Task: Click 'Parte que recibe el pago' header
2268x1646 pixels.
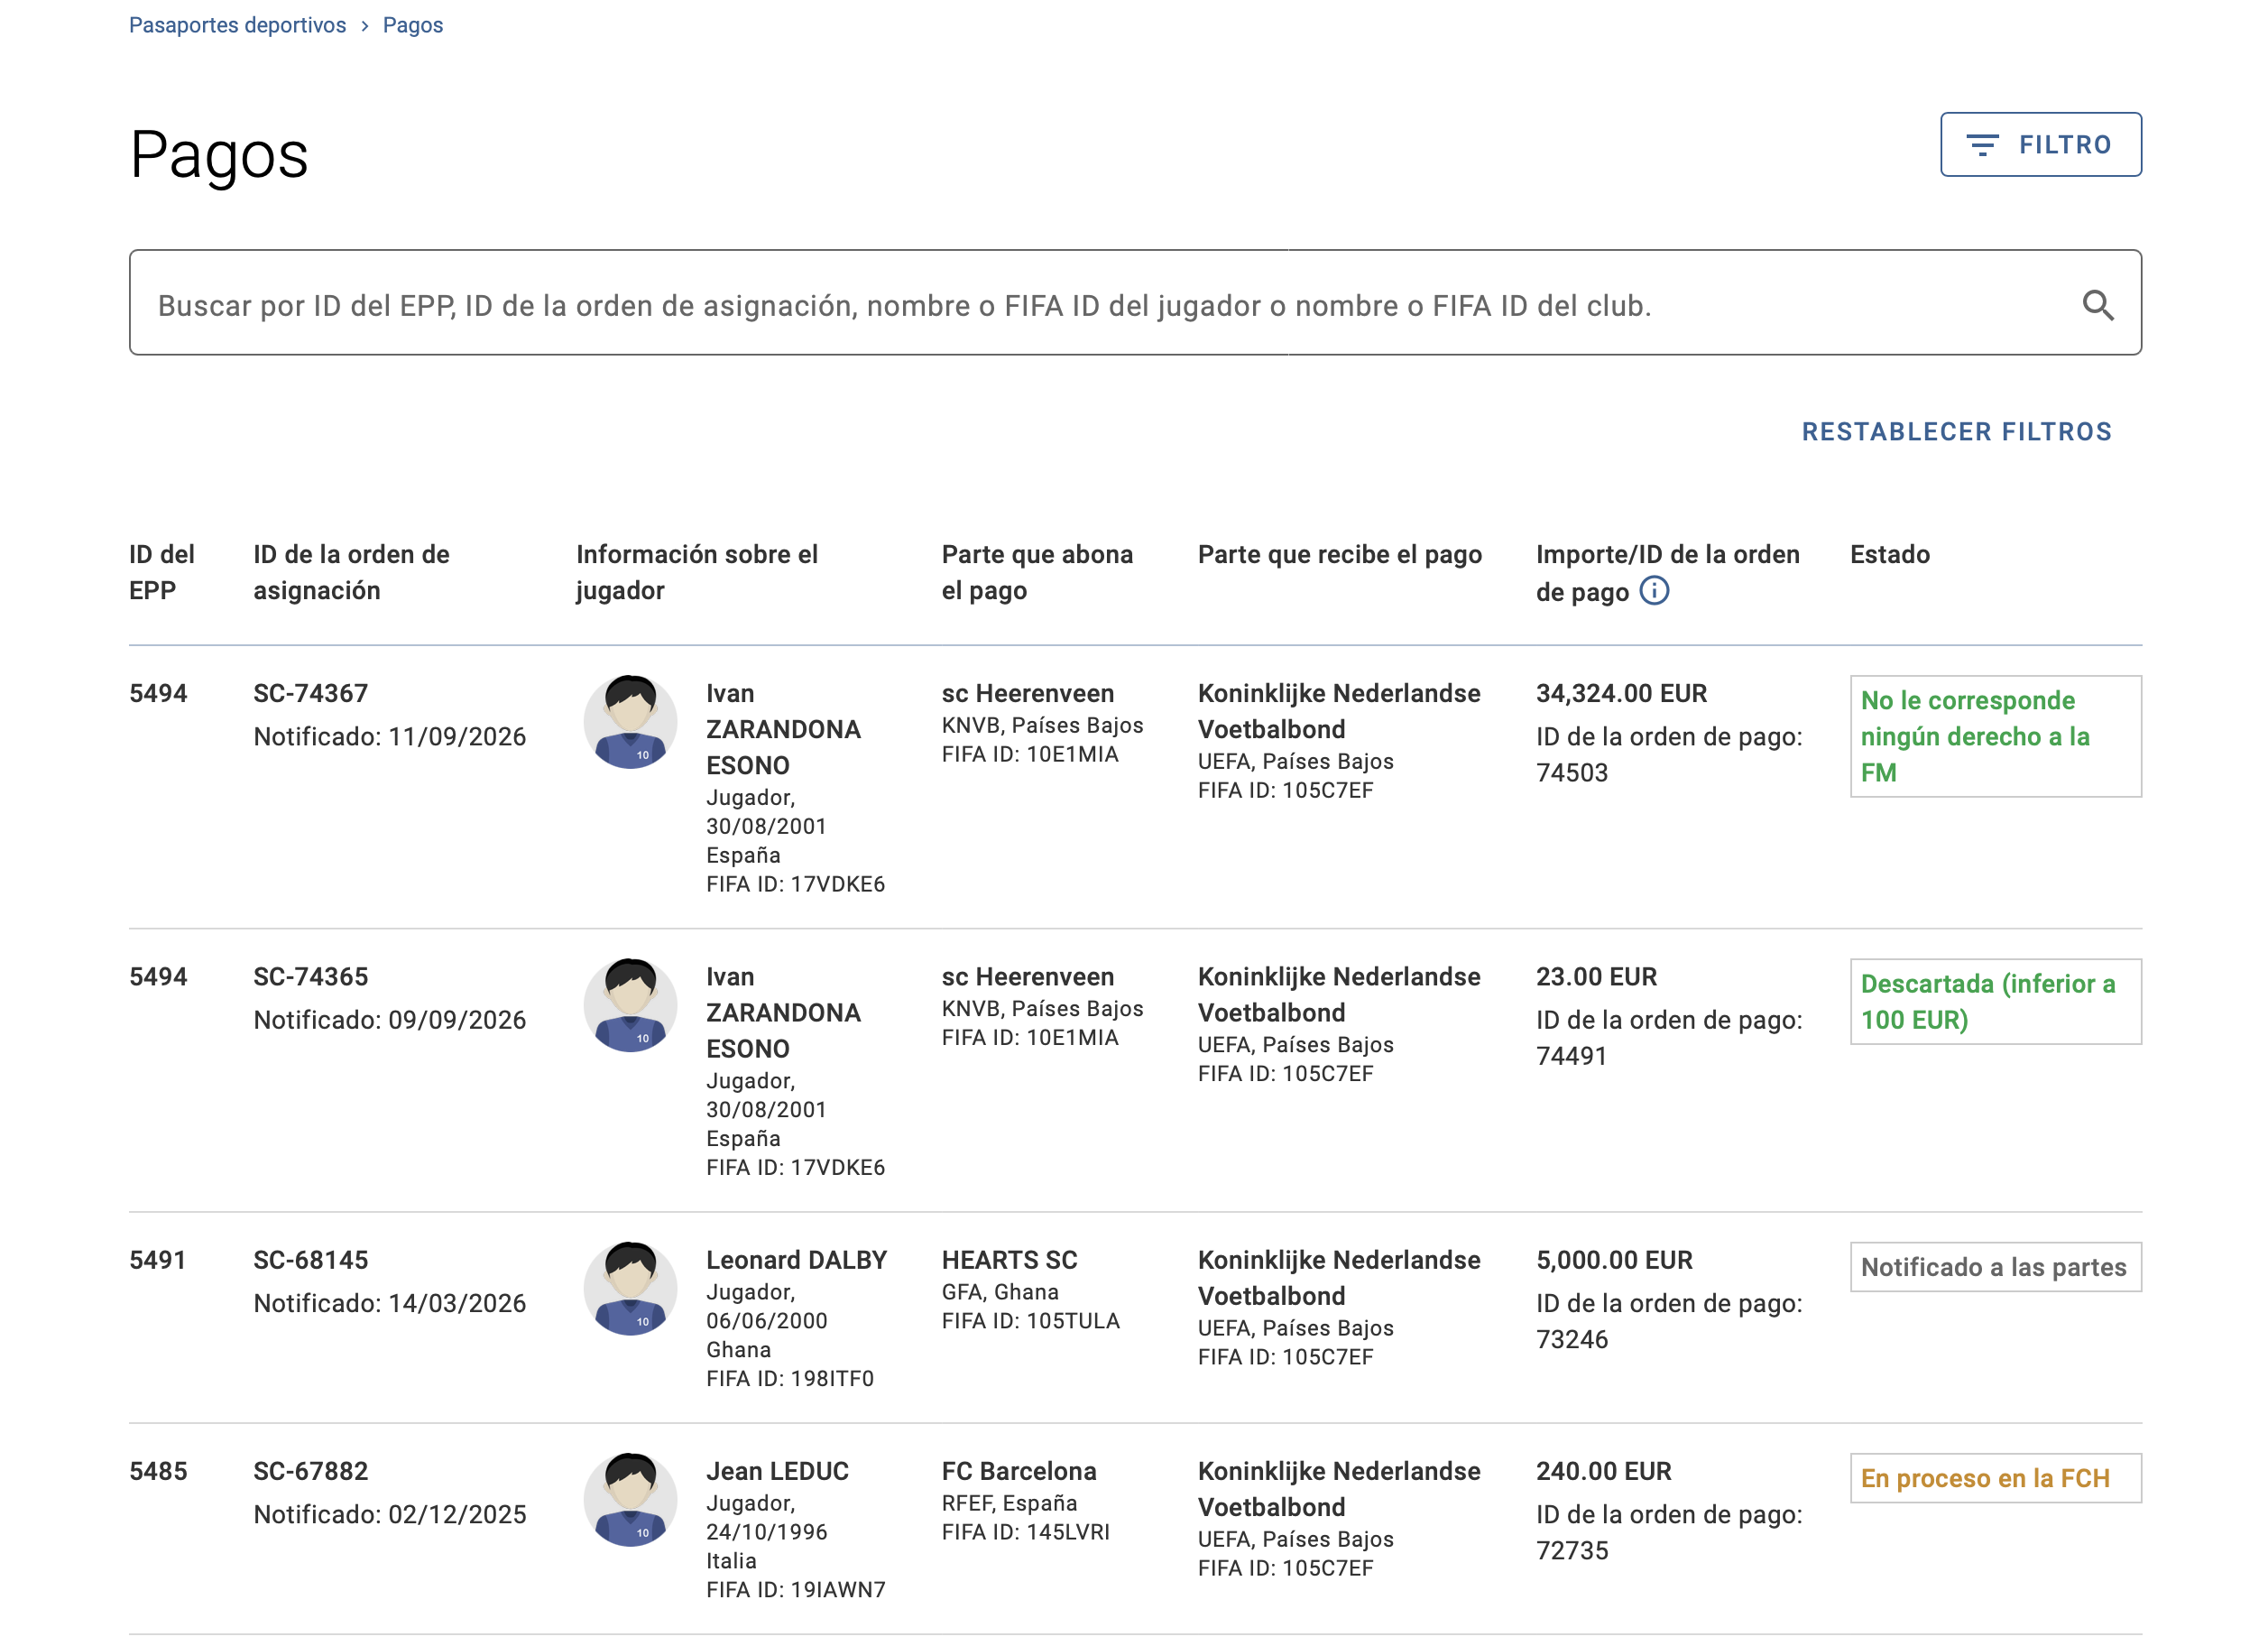Action: click(x=1339, y=555)
